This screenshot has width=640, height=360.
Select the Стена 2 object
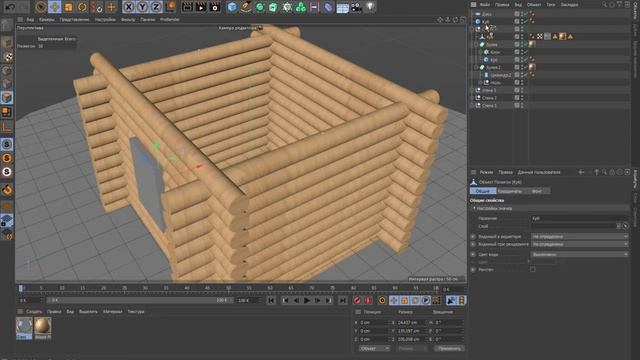489,98
